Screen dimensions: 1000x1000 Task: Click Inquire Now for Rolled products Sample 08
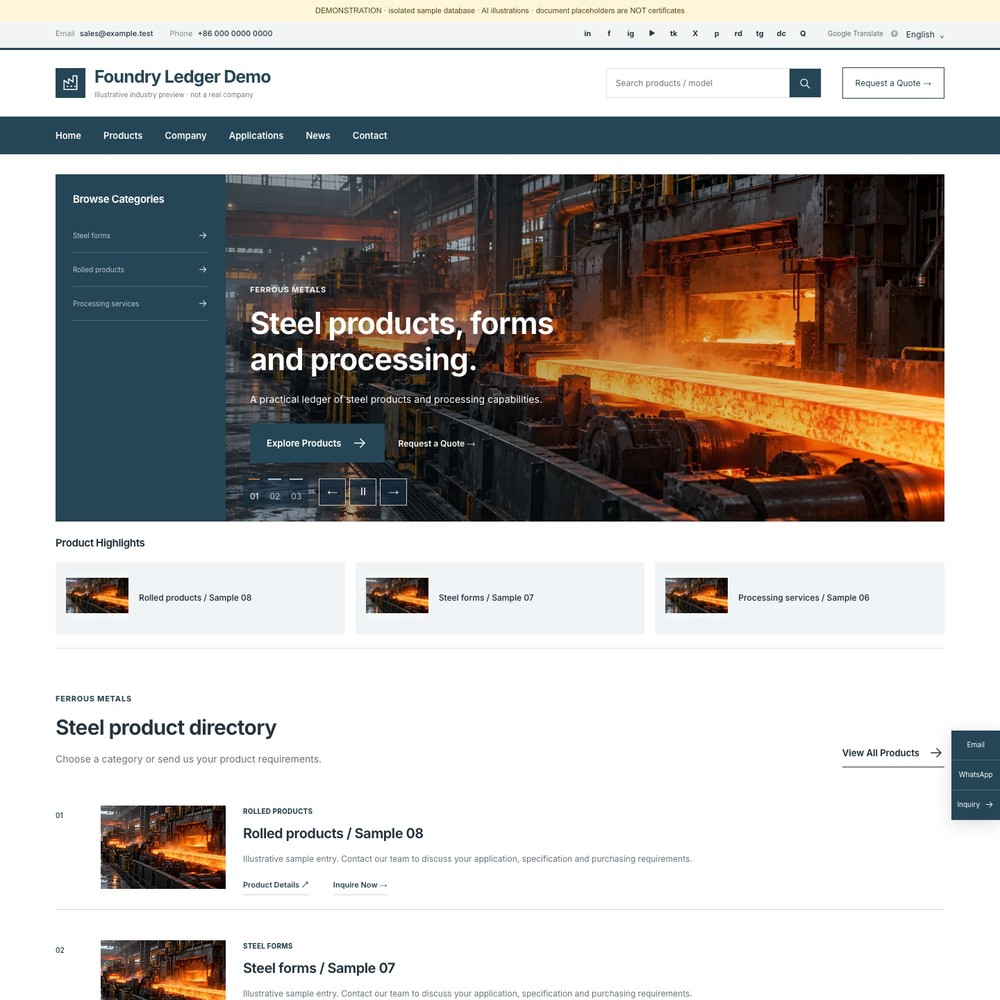click(360, 885)
